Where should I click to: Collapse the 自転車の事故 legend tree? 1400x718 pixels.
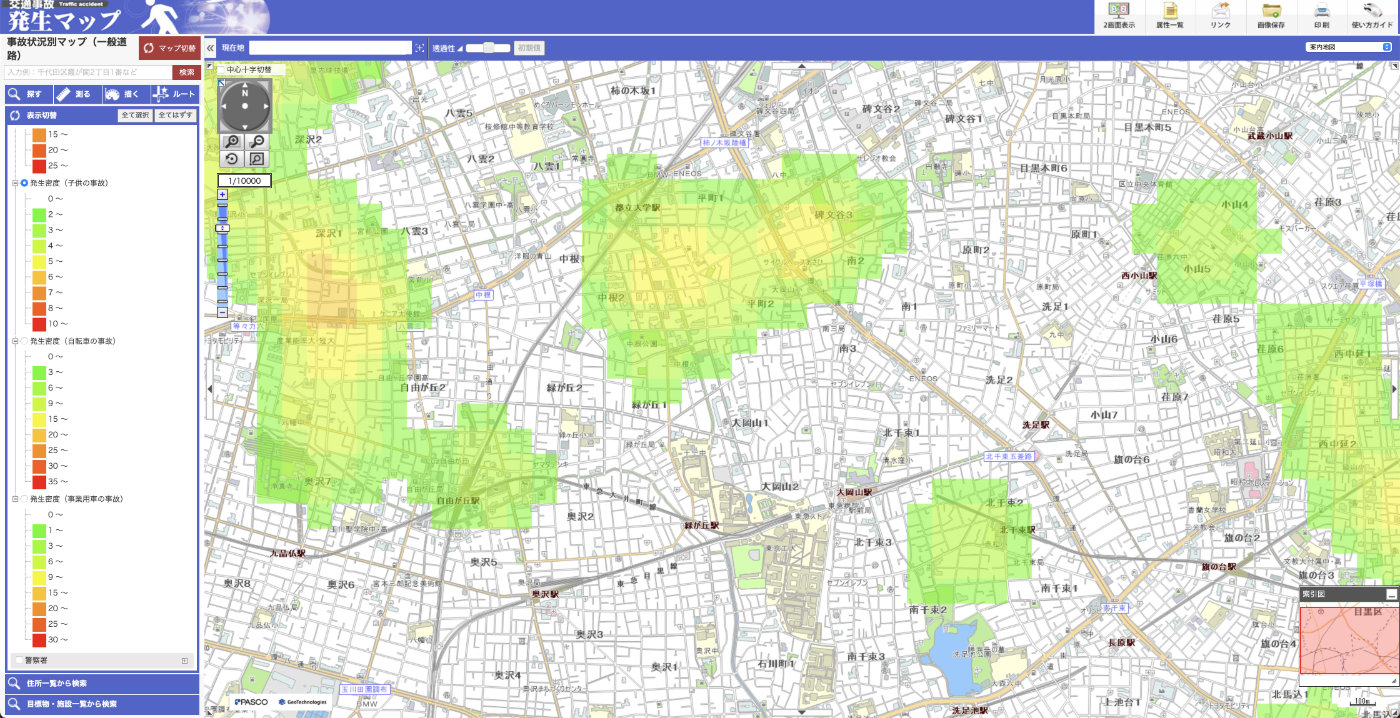15,341
